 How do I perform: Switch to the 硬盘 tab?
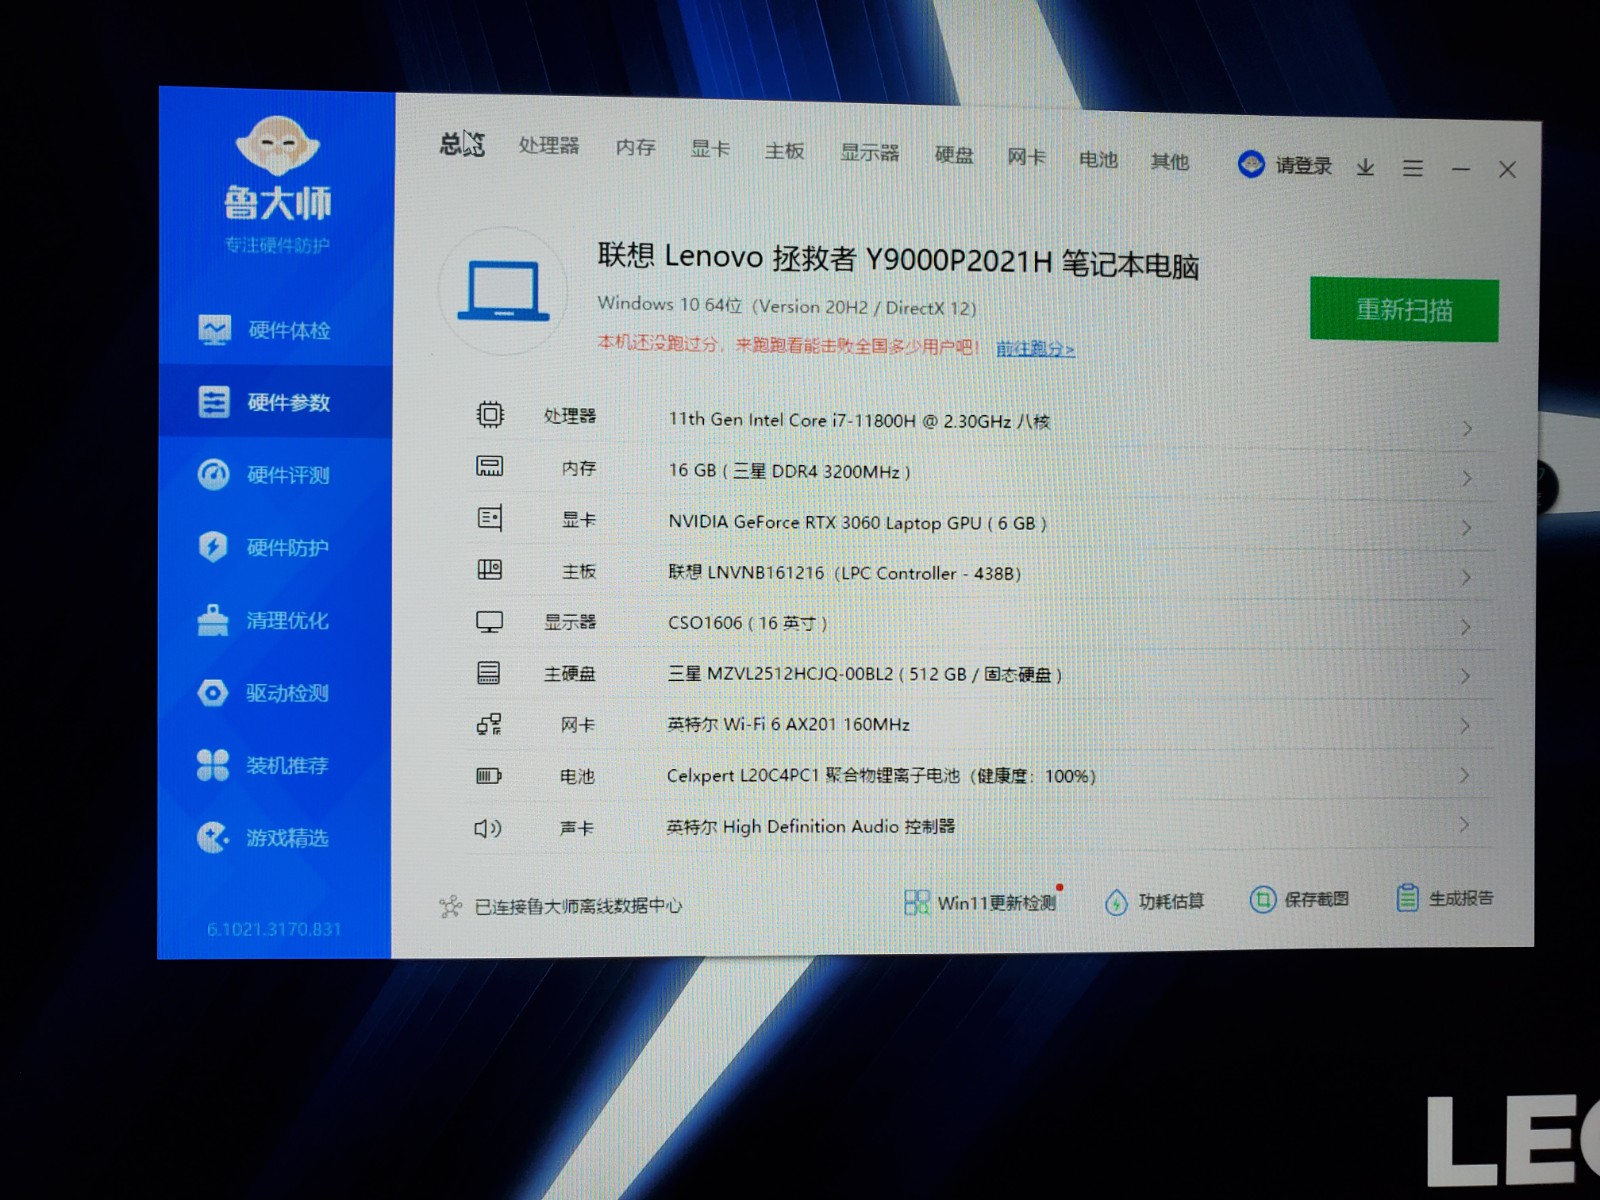(954, 155)
